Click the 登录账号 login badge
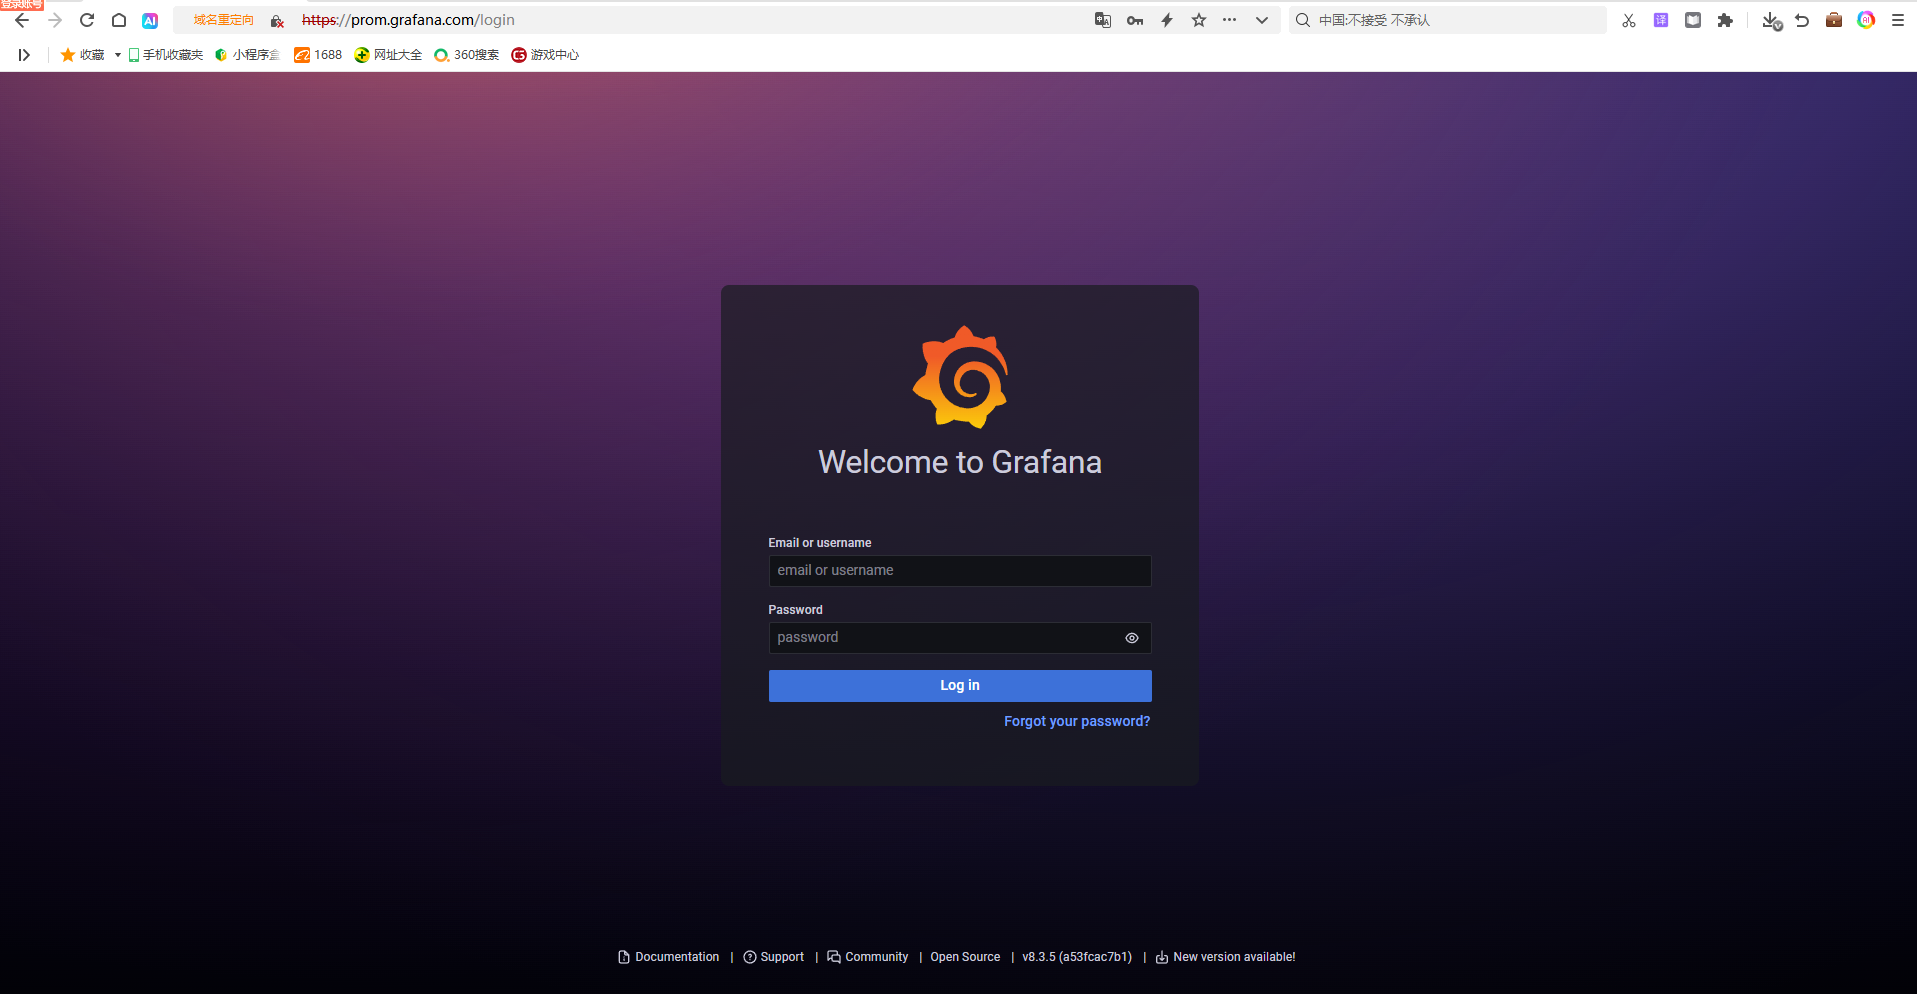 point(22,5)
